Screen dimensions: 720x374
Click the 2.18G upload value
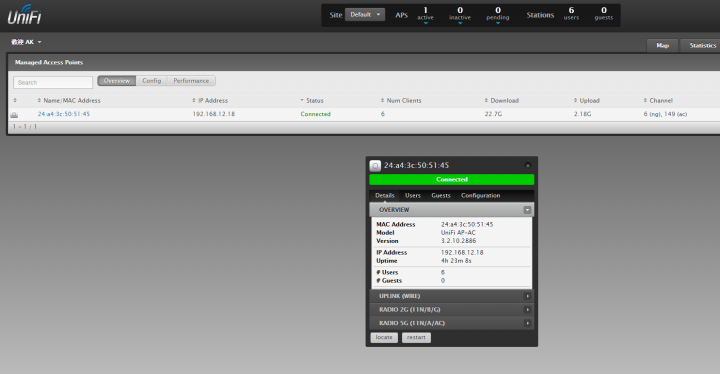tap(582, 114)
